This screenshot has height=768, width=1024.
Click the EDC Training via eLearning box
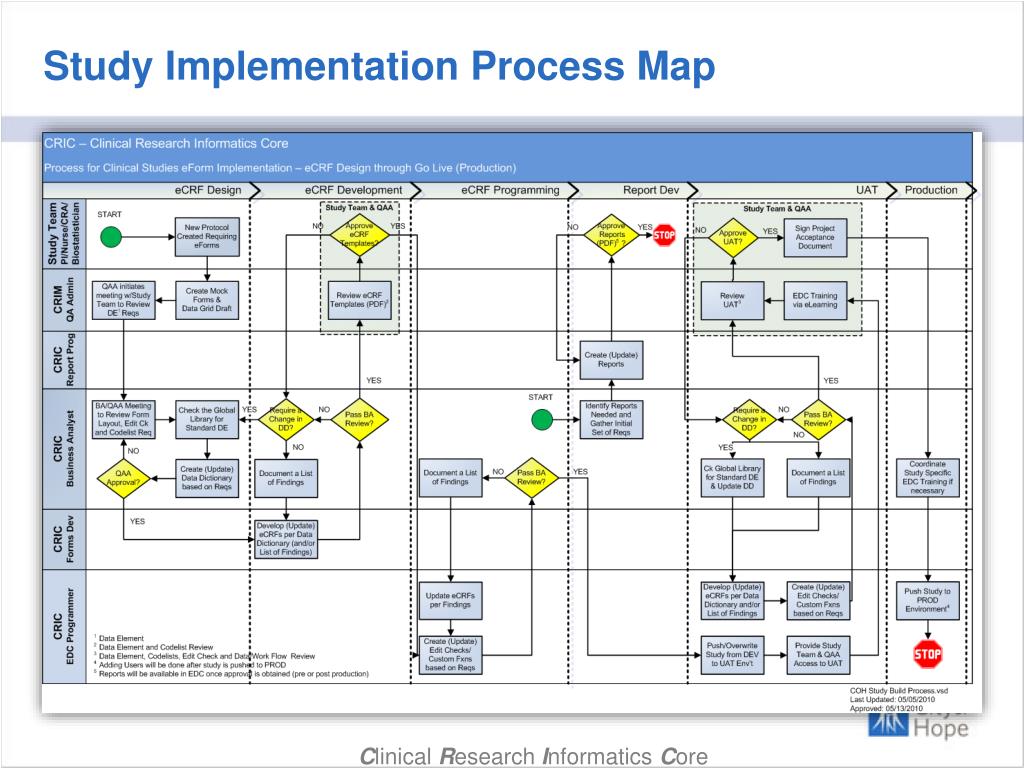click(816, 301)
